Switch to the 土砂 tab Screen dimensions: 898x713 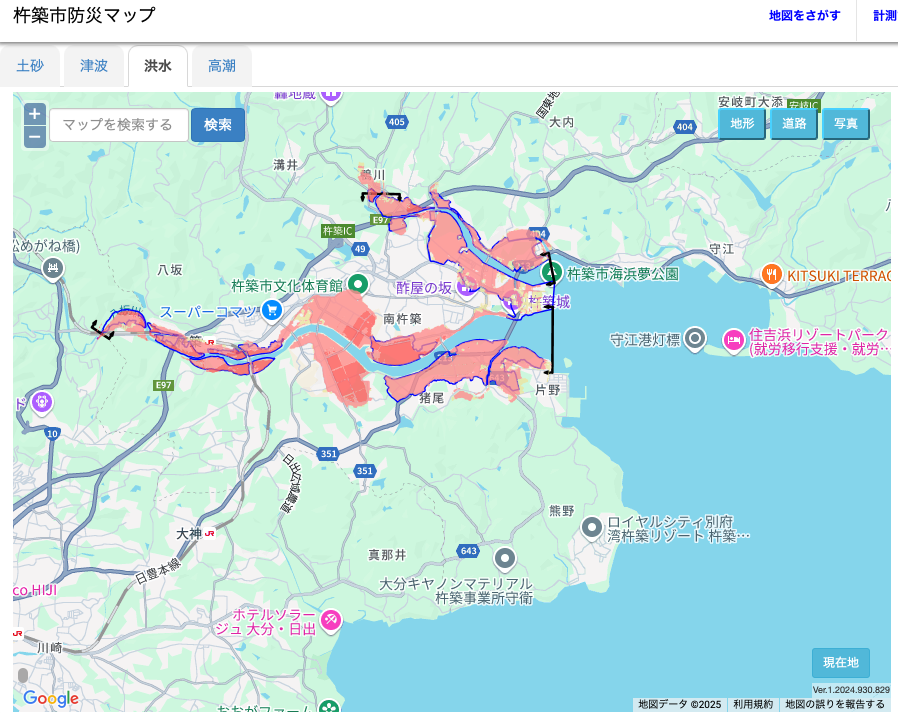point(30,66)
